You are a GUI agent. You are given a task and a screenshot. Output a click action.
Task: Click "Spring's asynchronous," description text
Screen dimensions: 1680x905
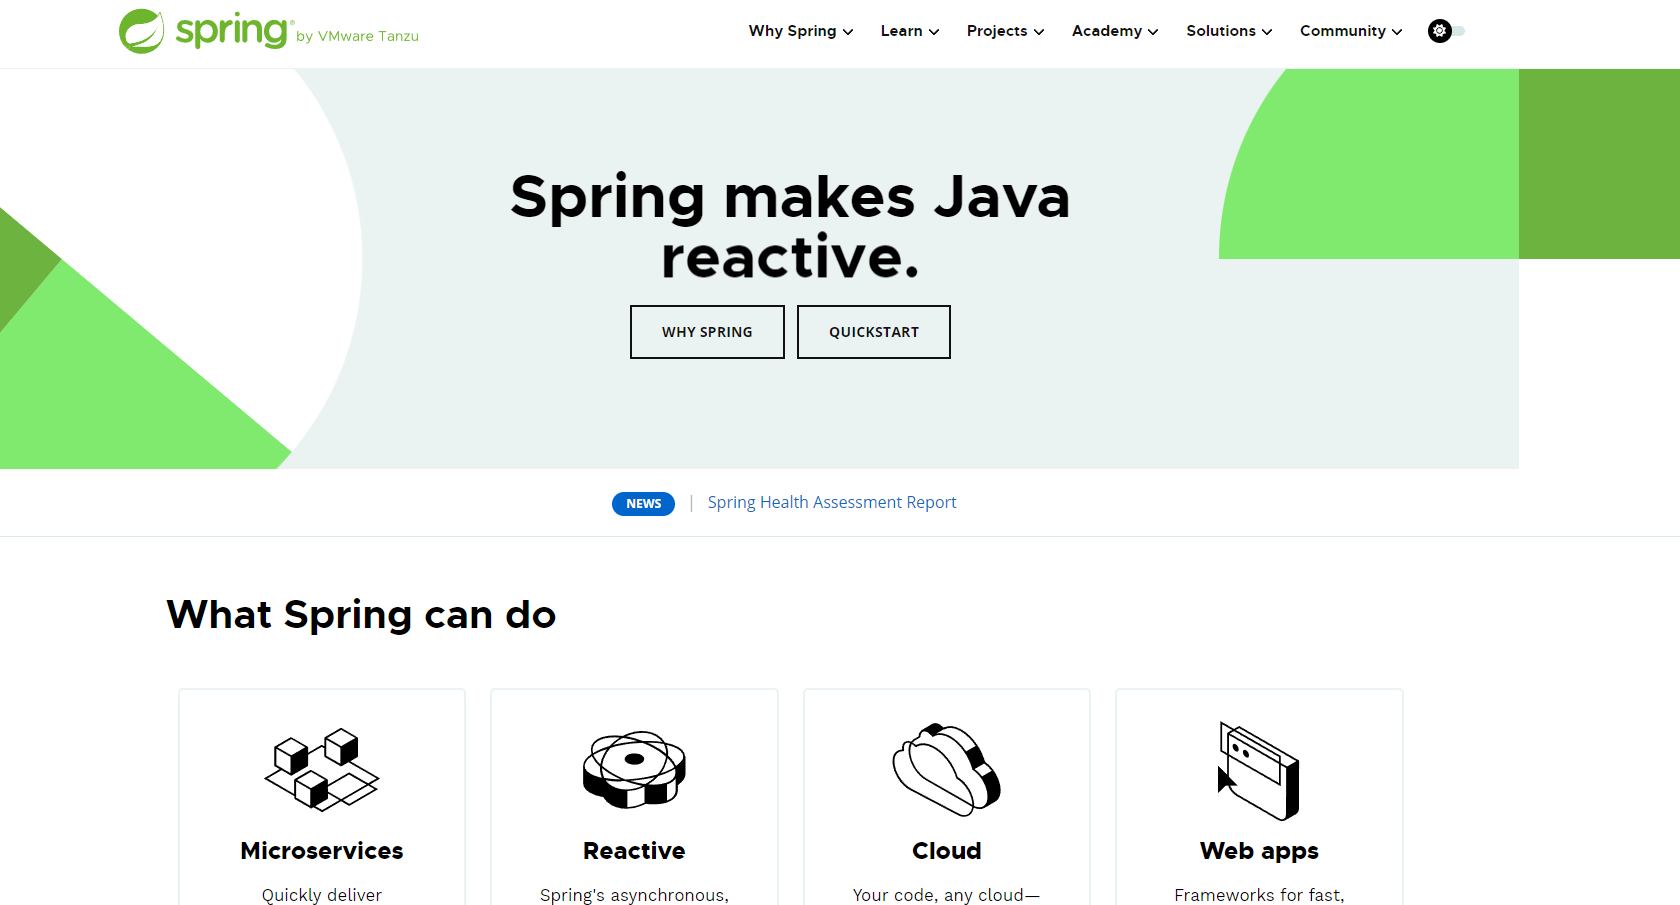click(x=634, y=895)
